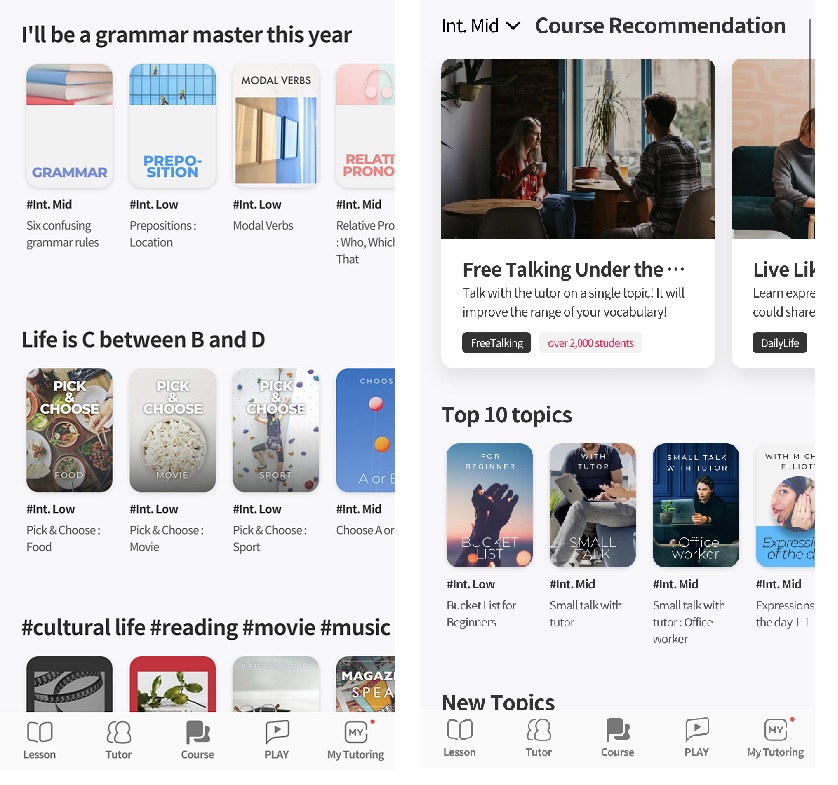Tap Tutor icon in left navigation bar
Screen dimensions: 838x785
[118, 740]
